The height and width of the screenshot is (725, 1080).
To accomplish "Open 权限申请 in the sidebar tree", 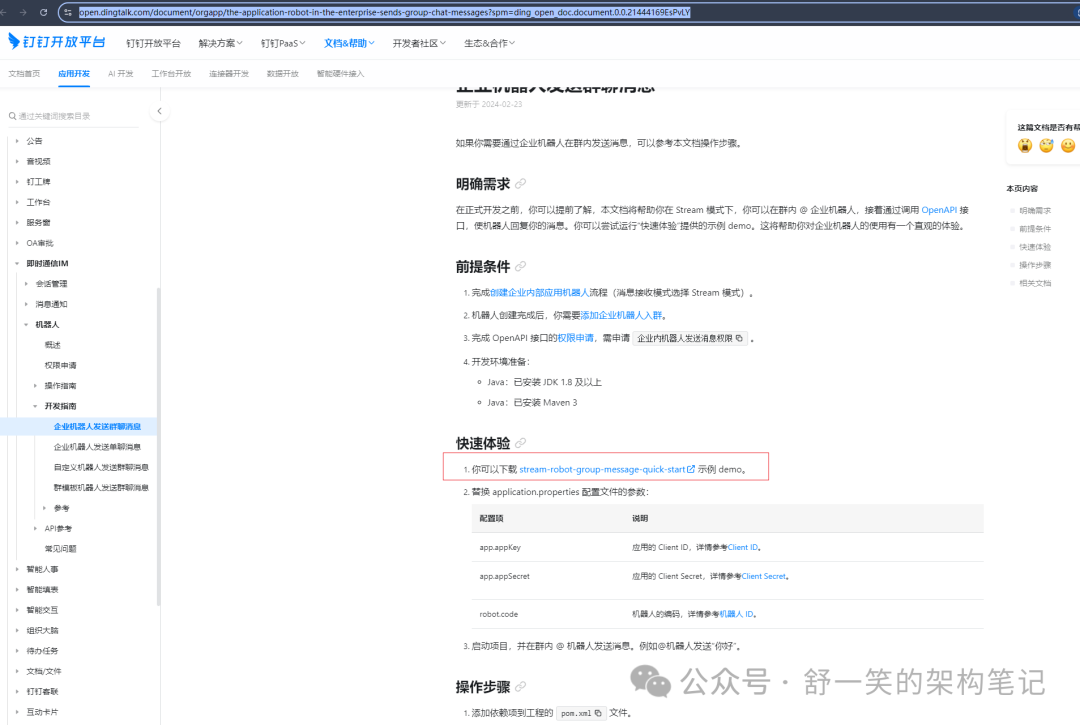I will coord(61,366).
